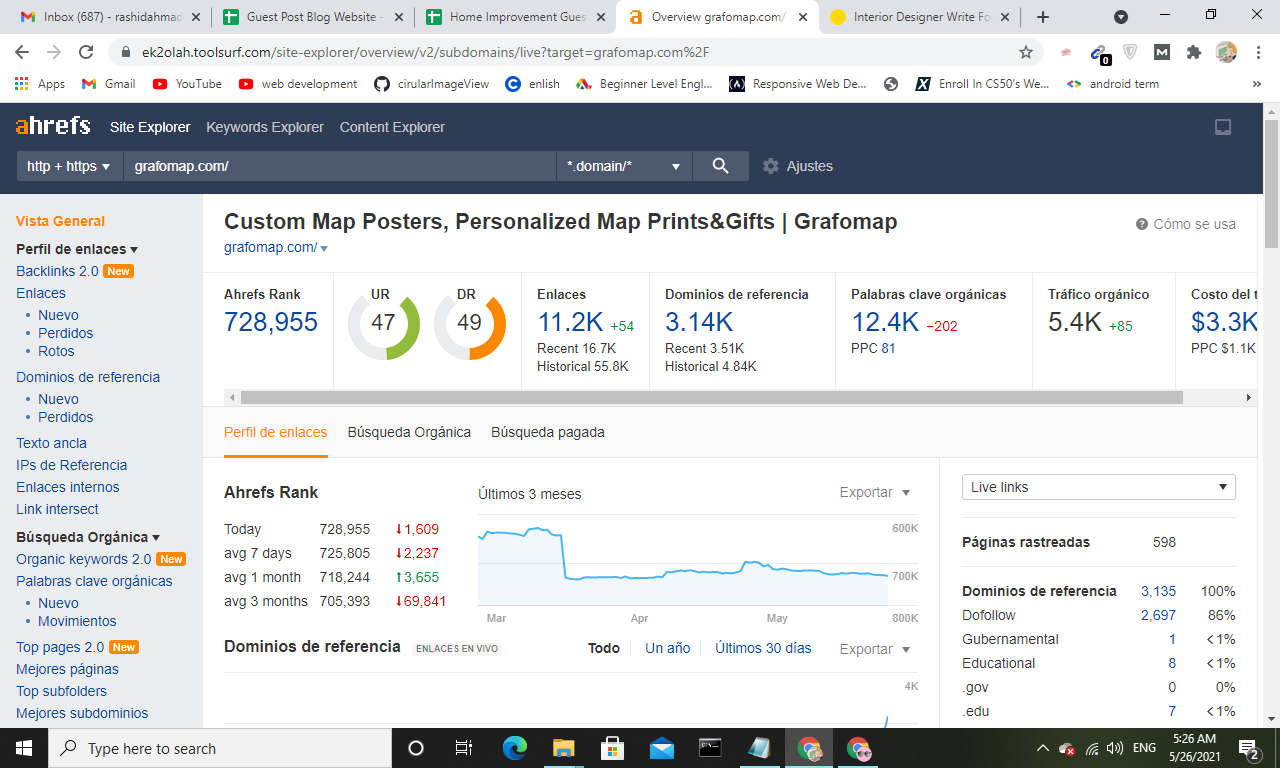Open the Chrome three-dot menu
The height and width of the screenshot is (768, 1280).
tap(1257, 52)
